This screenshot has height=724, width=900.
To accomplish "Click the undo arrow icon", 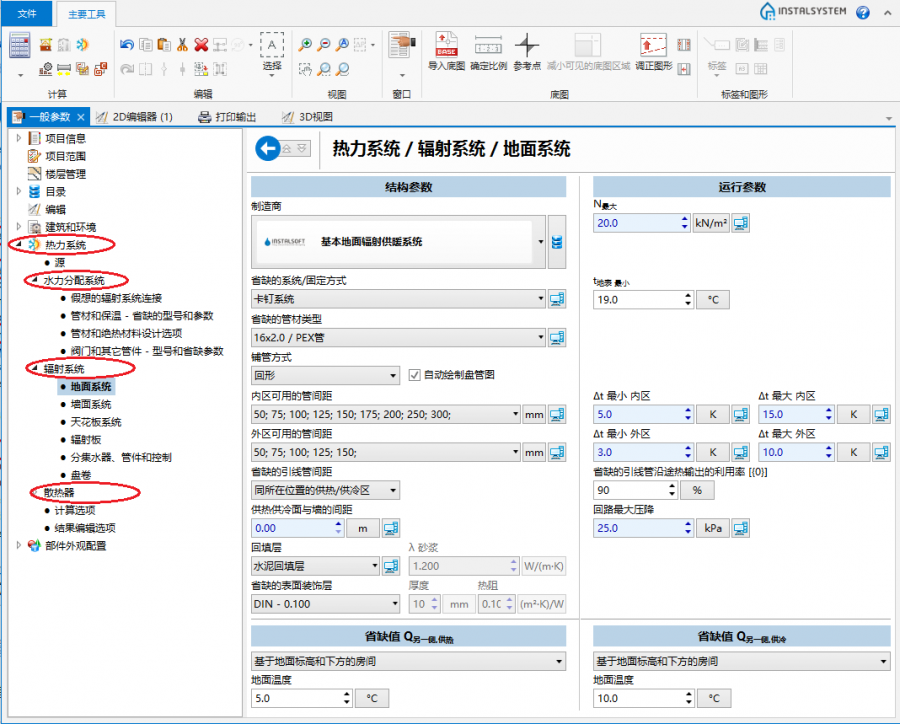I will pyautogui.click(x=127, y=44).
